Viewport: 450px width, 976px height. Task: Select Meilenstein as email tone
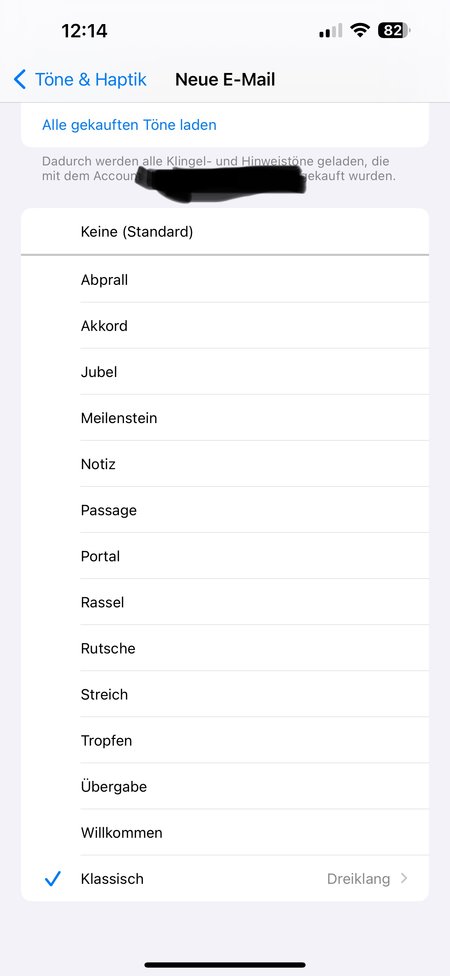(225, 418)
